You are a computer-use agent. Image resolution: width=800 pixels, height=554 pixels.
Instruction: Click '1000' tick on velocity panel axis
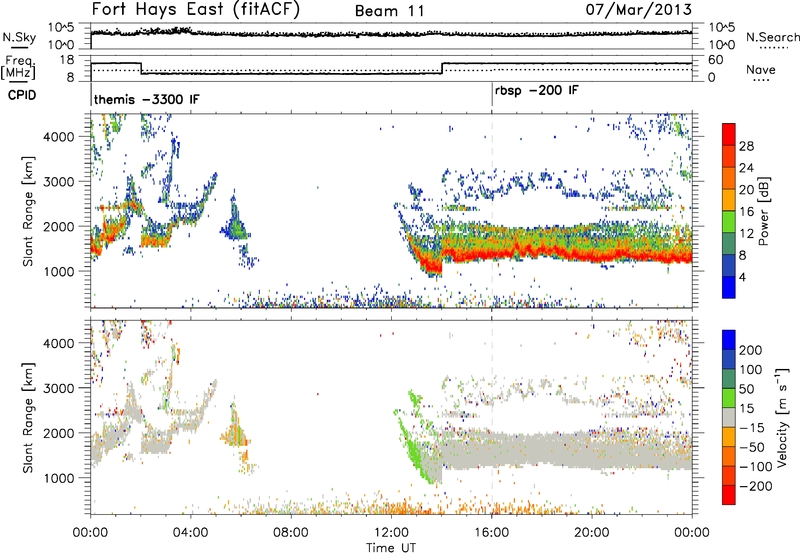pos(59,478)
